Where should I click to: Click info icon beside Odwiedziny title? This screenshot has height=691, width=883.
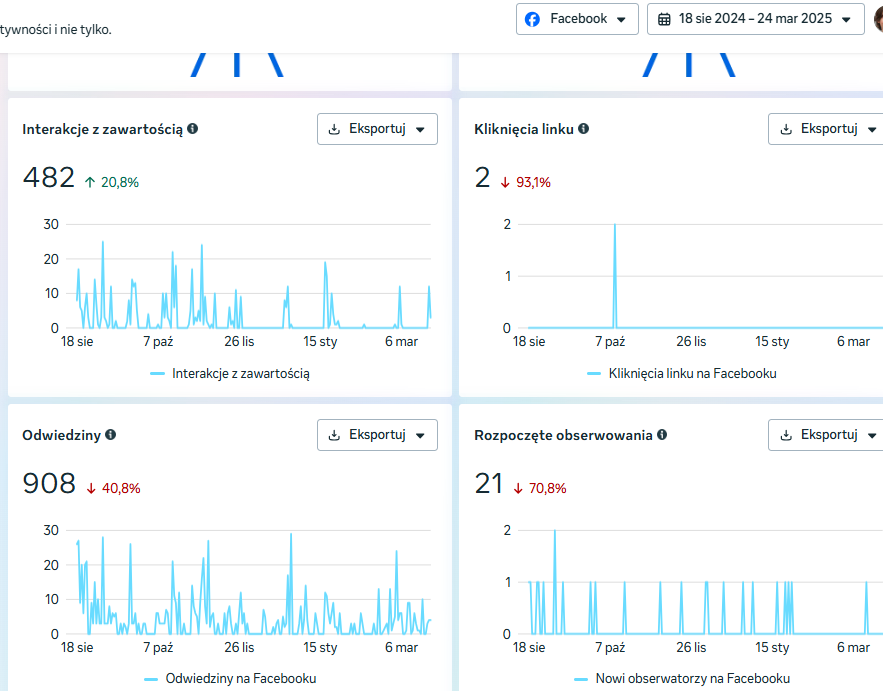click(x=110, y=434)
